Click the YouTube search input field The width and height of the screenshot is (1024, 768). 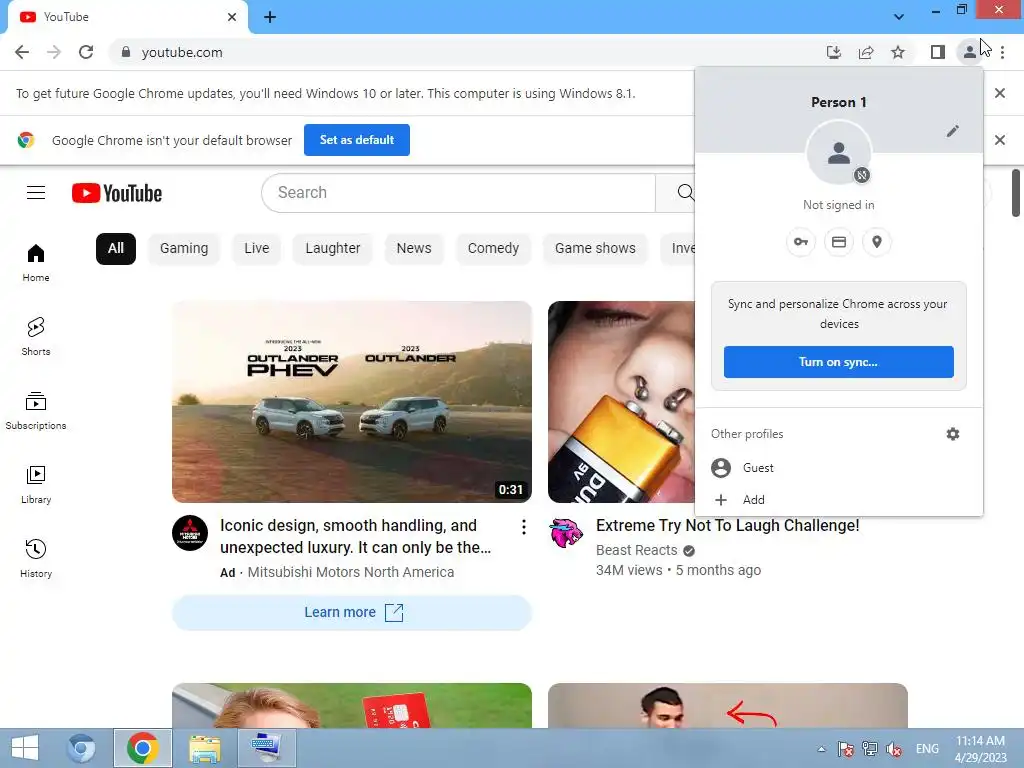(458, 193)
